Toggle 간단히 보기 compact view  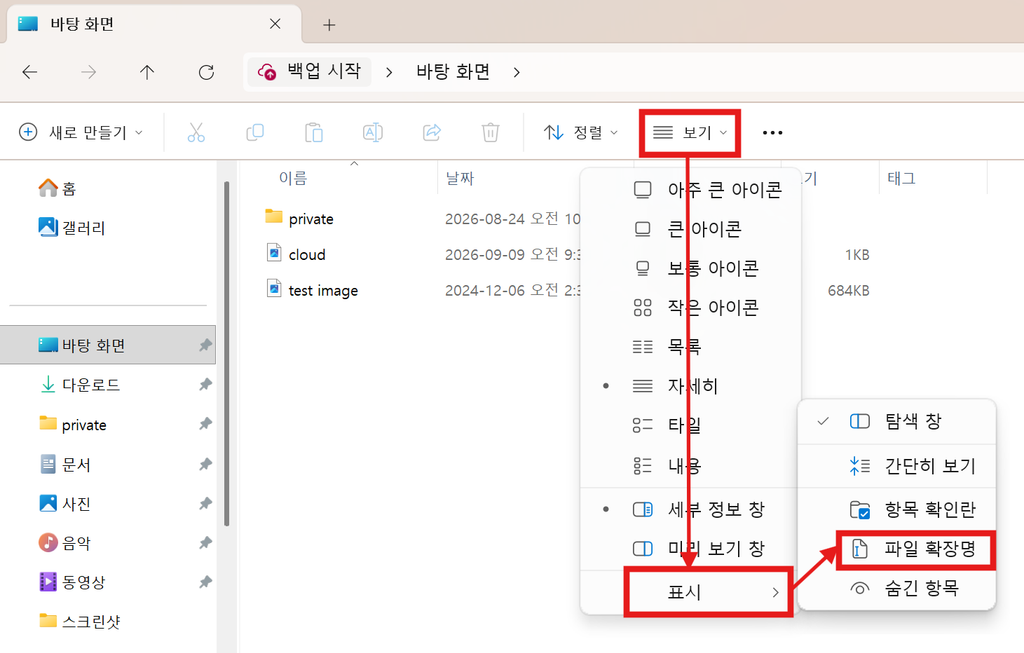coord(897,466)
